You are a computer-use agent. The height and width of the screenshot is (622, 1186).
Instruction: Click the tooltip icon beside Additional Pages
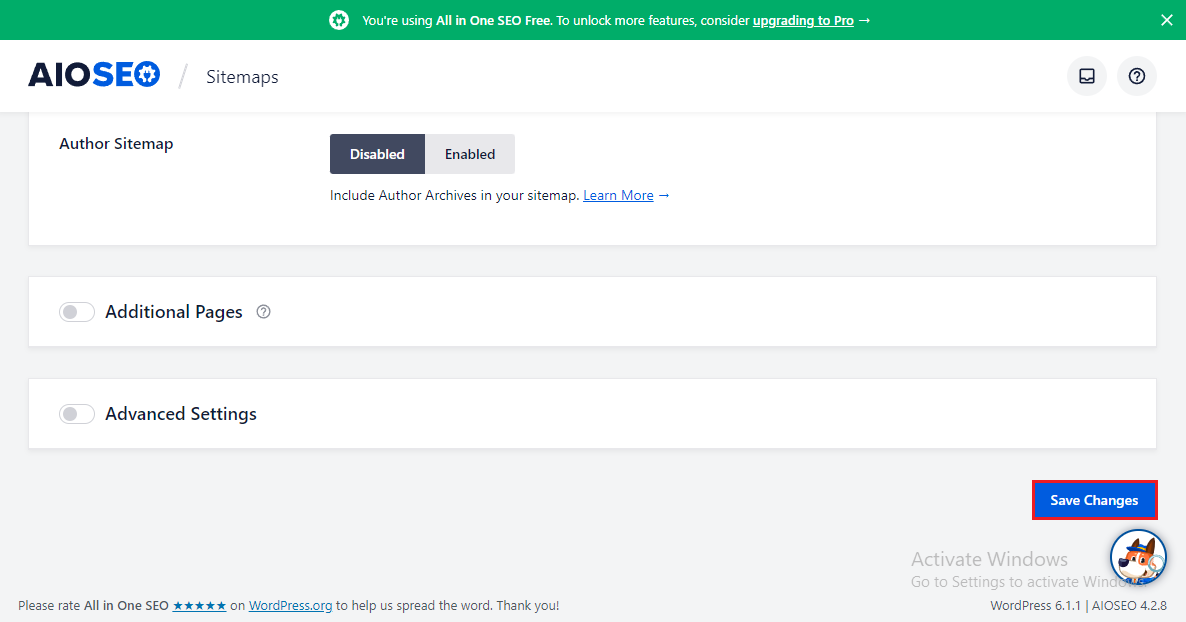[263, 312]
